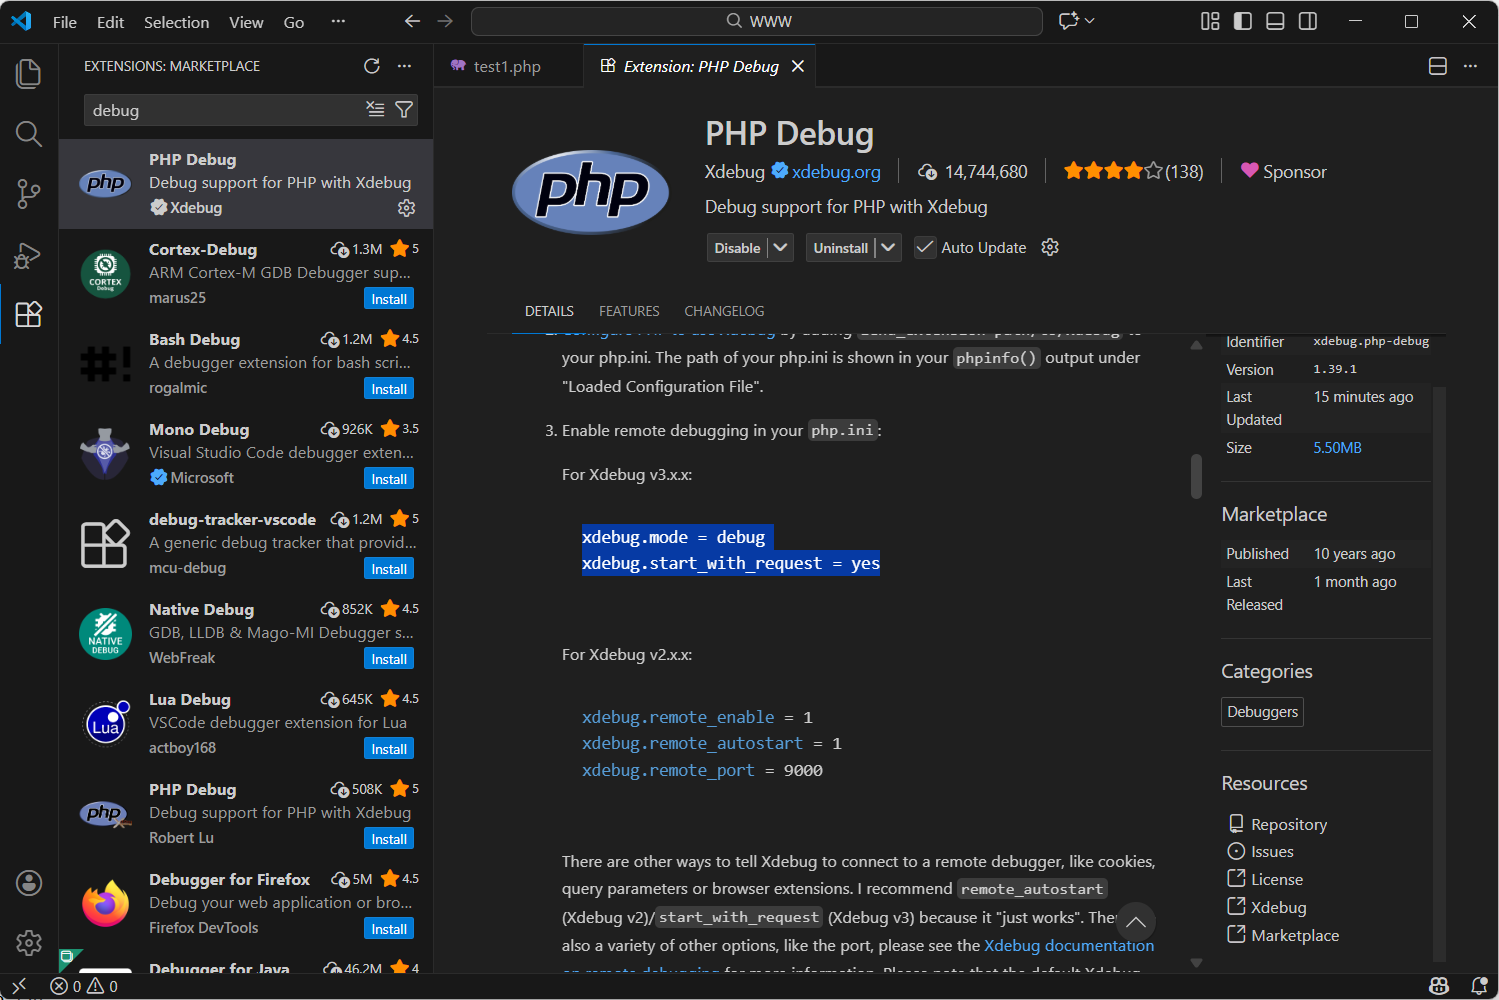Viewport: 1499px width, 1000px height.
Task: Open the Accounts menu icon
Action: click(x=29, y=883)
